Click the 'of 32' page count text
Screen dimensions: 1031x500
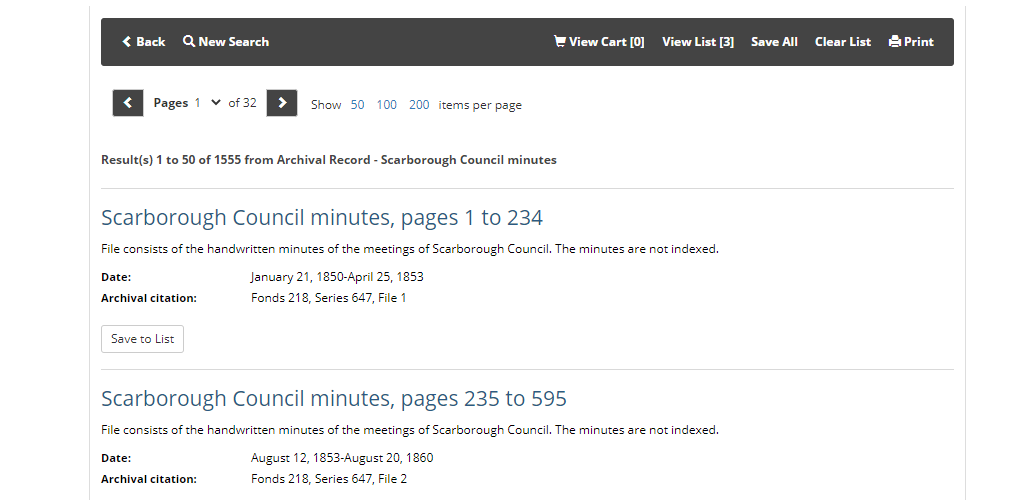(242, 103)
